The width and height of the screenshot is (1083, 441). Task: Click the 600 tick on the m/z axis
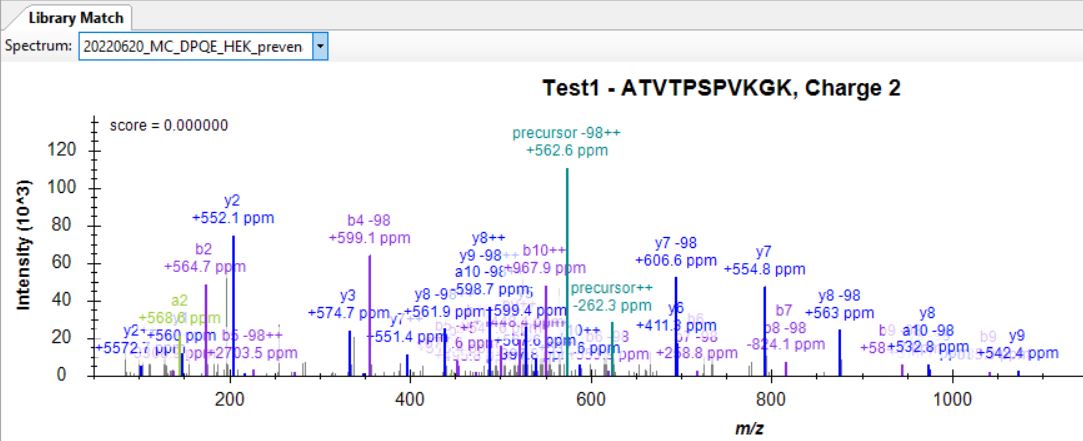click(592, 399)
